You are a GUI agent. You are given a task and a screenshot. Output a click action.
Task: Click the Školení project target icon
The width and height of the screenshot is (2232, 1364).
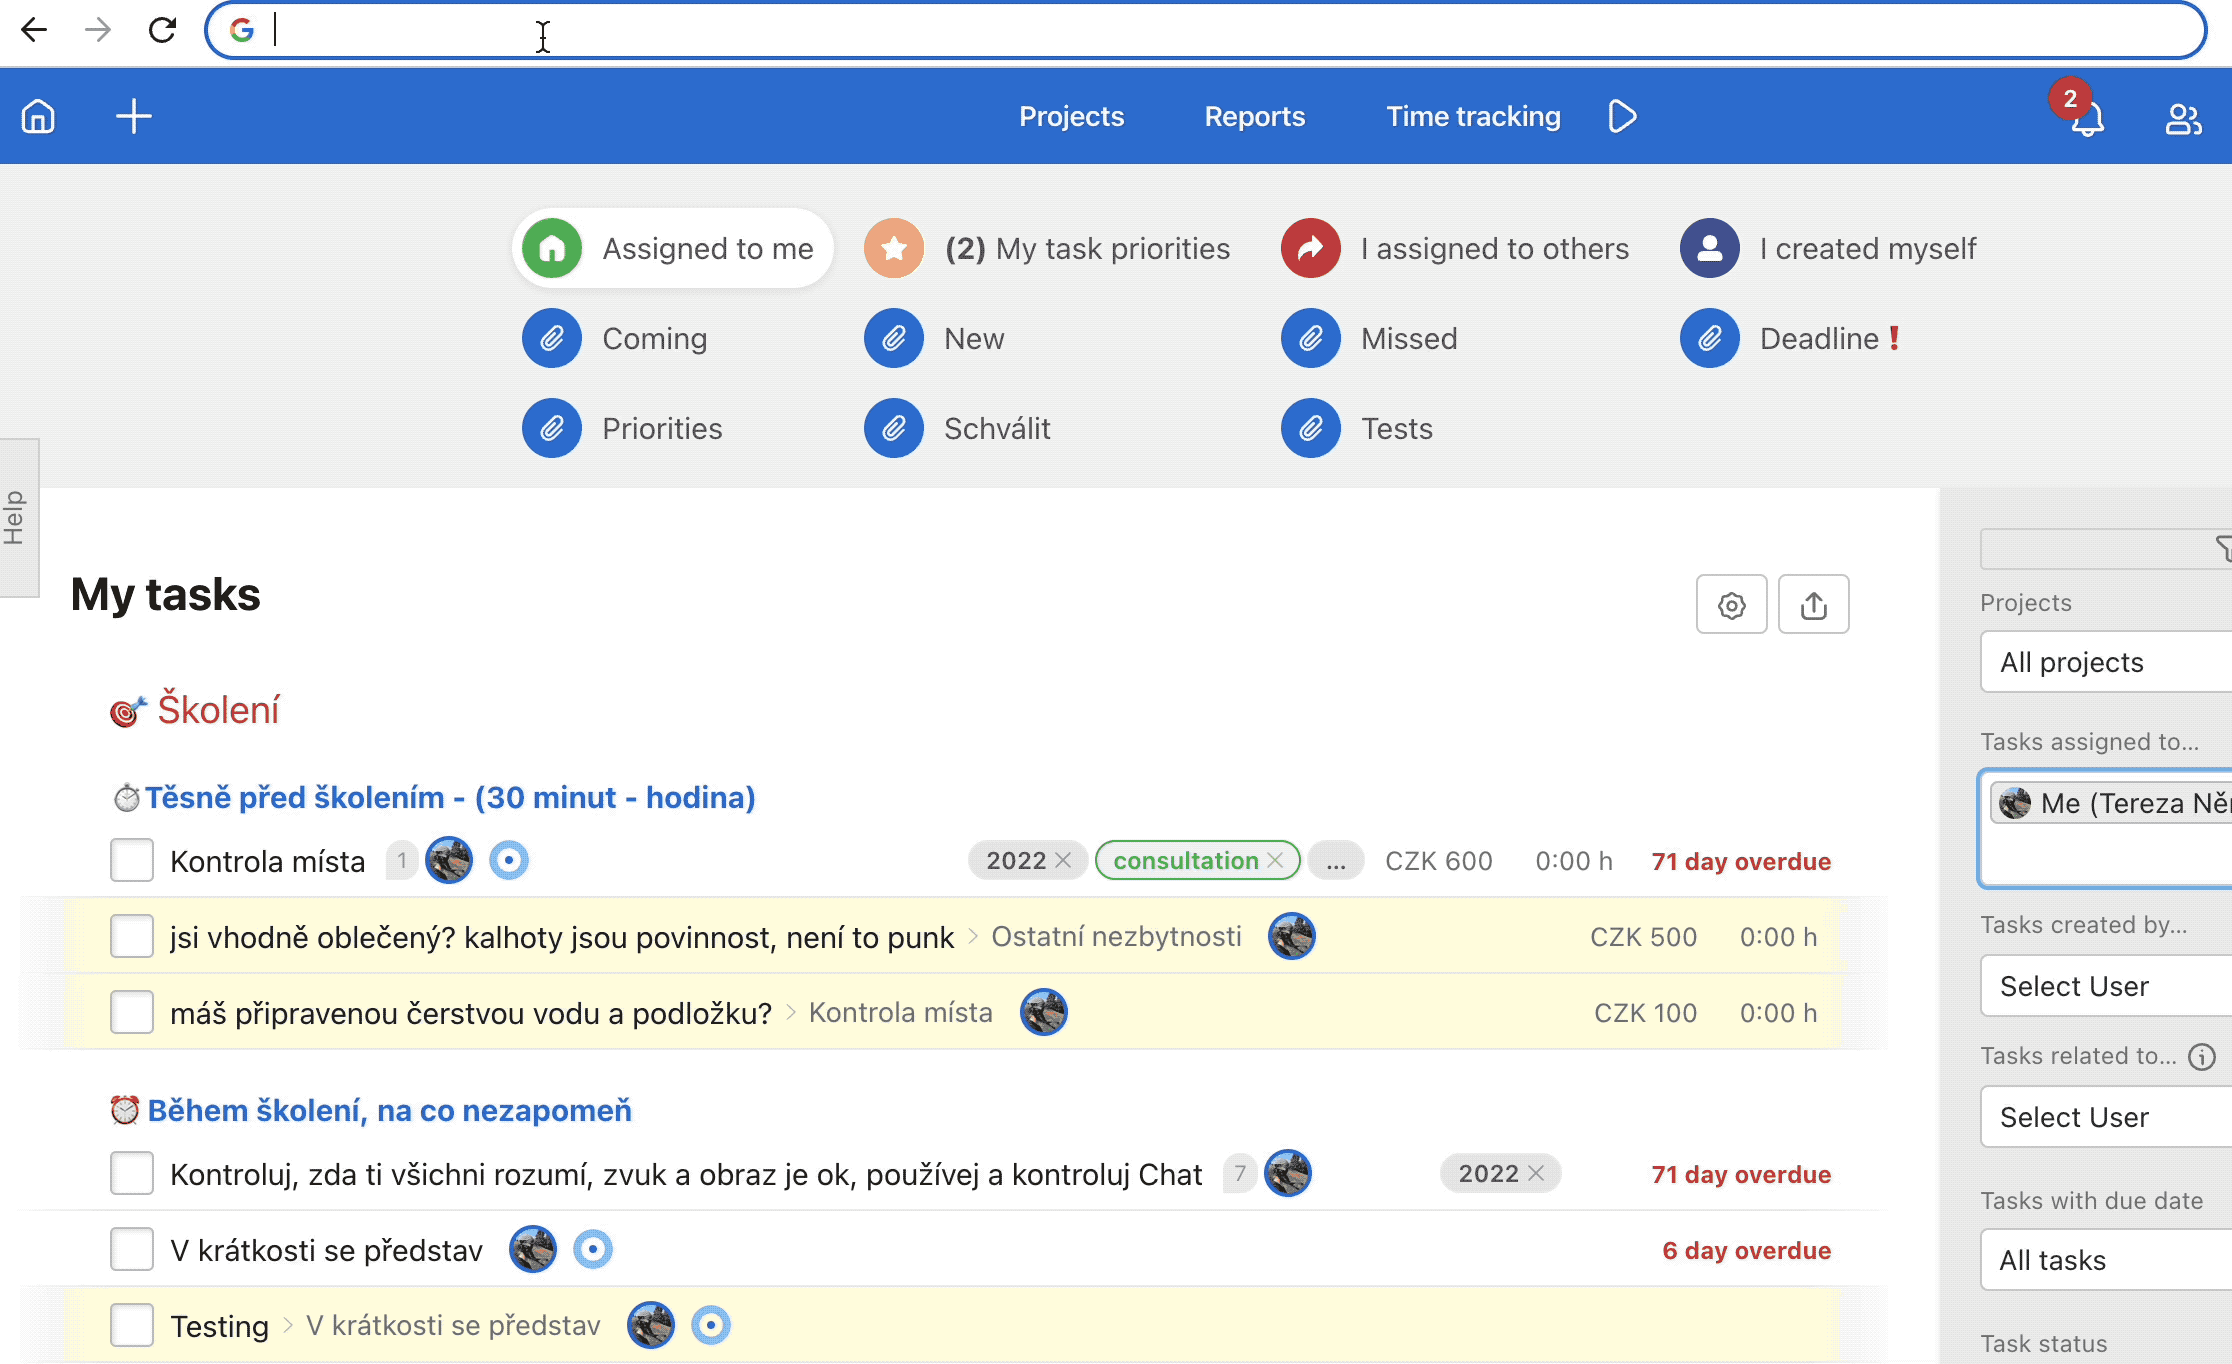(x=124, y=711)
